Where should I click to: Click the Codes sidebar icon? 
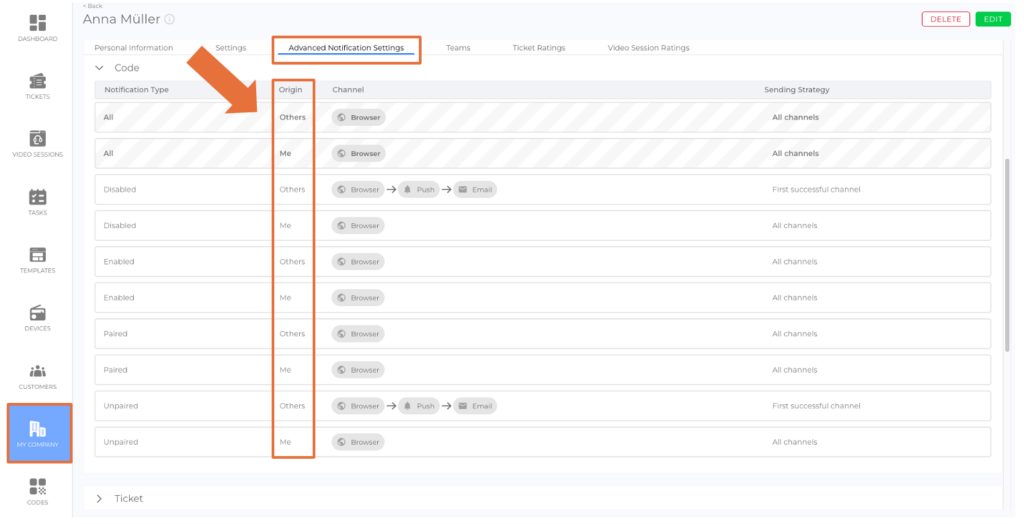point(37,487)
